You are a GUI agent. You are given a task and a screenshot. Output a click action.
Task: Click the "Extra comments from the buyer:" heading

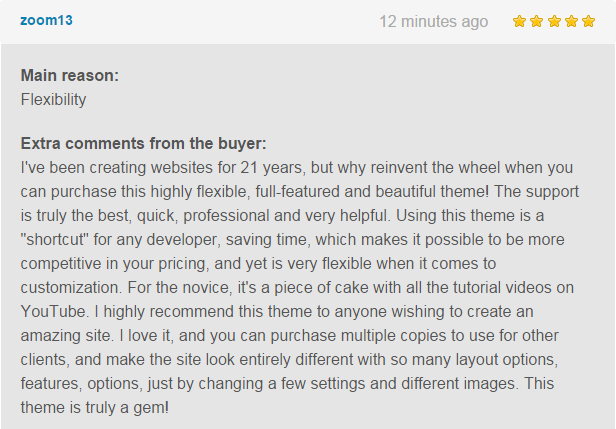coord(143,143)
